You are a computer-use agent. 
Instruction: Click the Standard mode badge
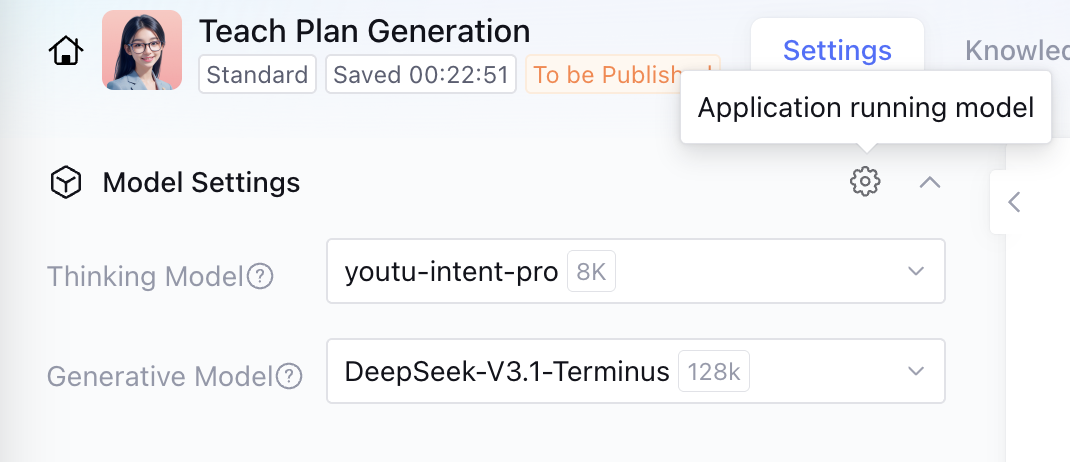click(258, 75)
